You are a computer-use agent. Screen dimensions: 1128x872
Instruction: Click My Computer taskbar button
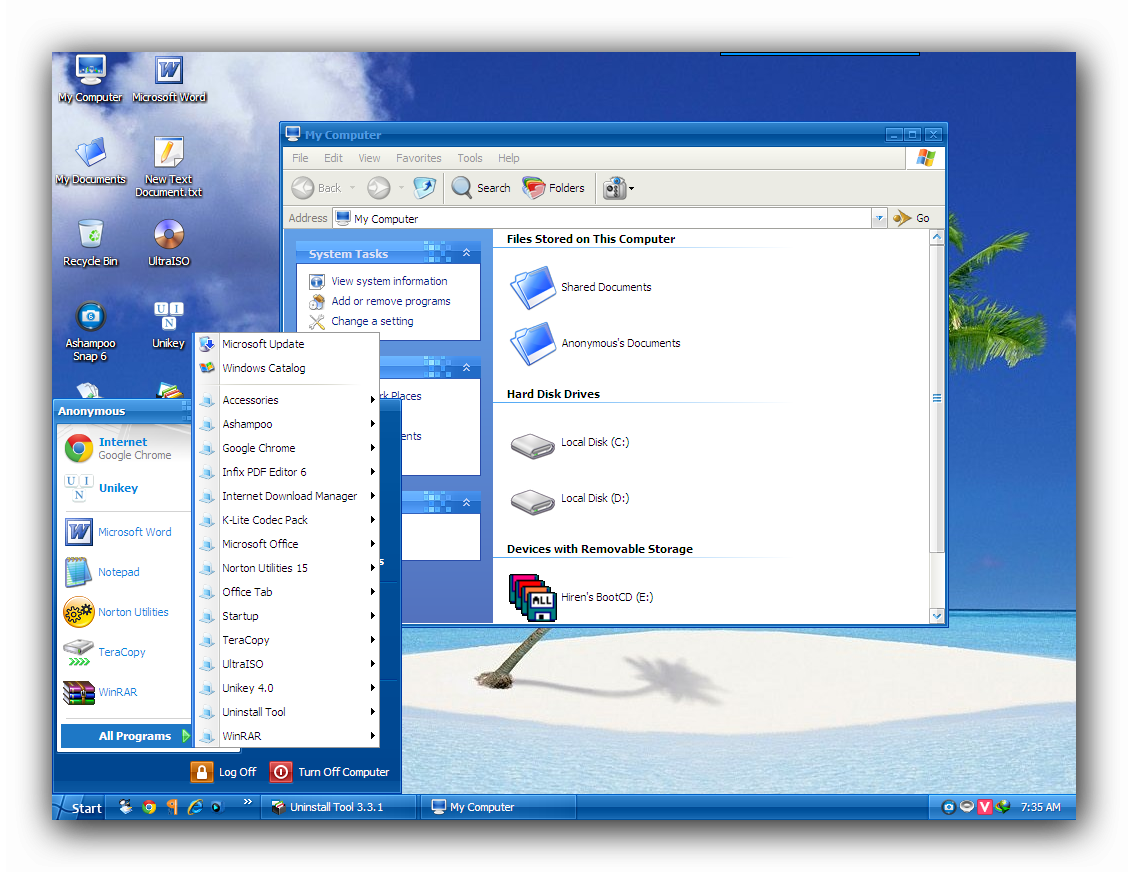[498, 807]
